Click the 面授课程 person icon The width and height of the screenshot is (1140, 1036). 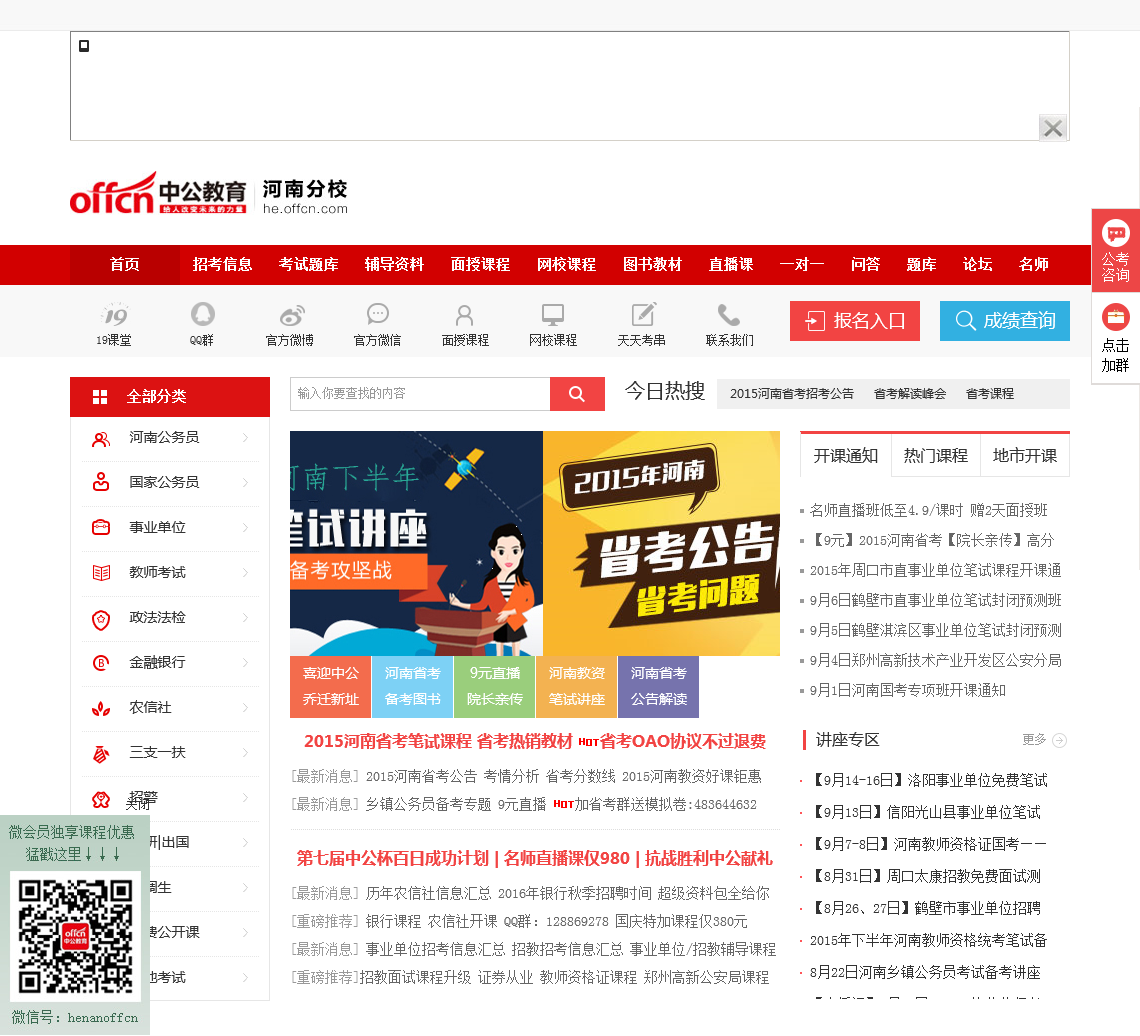point(465,315)
